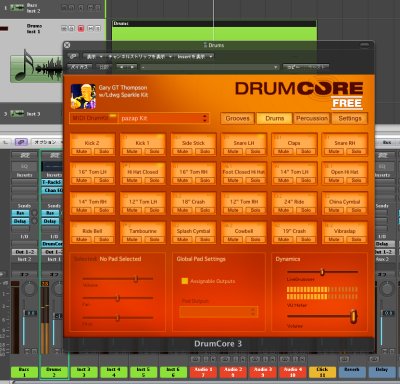
Task: Switch to the Drums tab
Action: [275, 118]
